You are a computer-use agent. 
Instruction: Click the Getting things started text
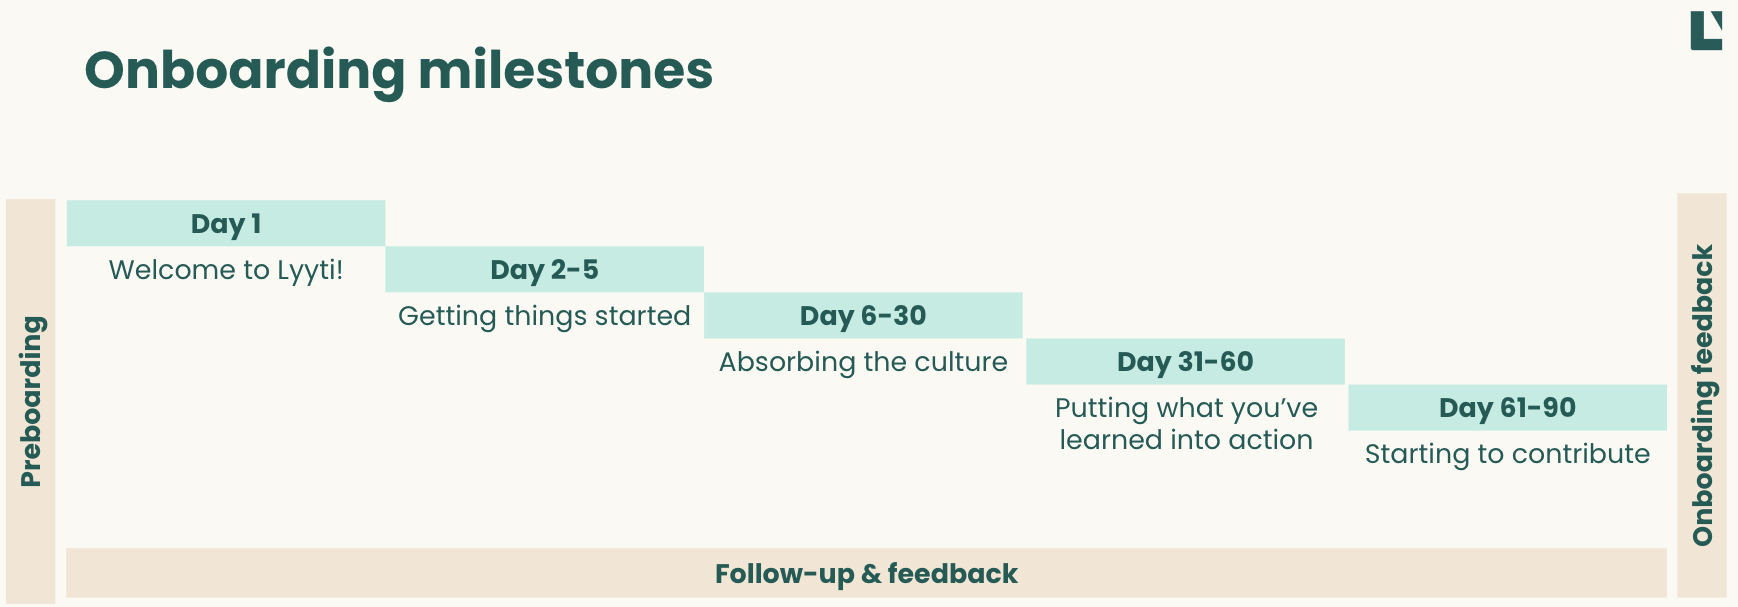tap(544, 316)
